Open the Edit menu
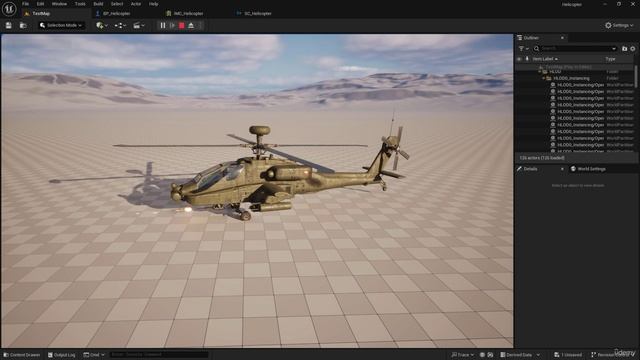 (x=40, y=4)
